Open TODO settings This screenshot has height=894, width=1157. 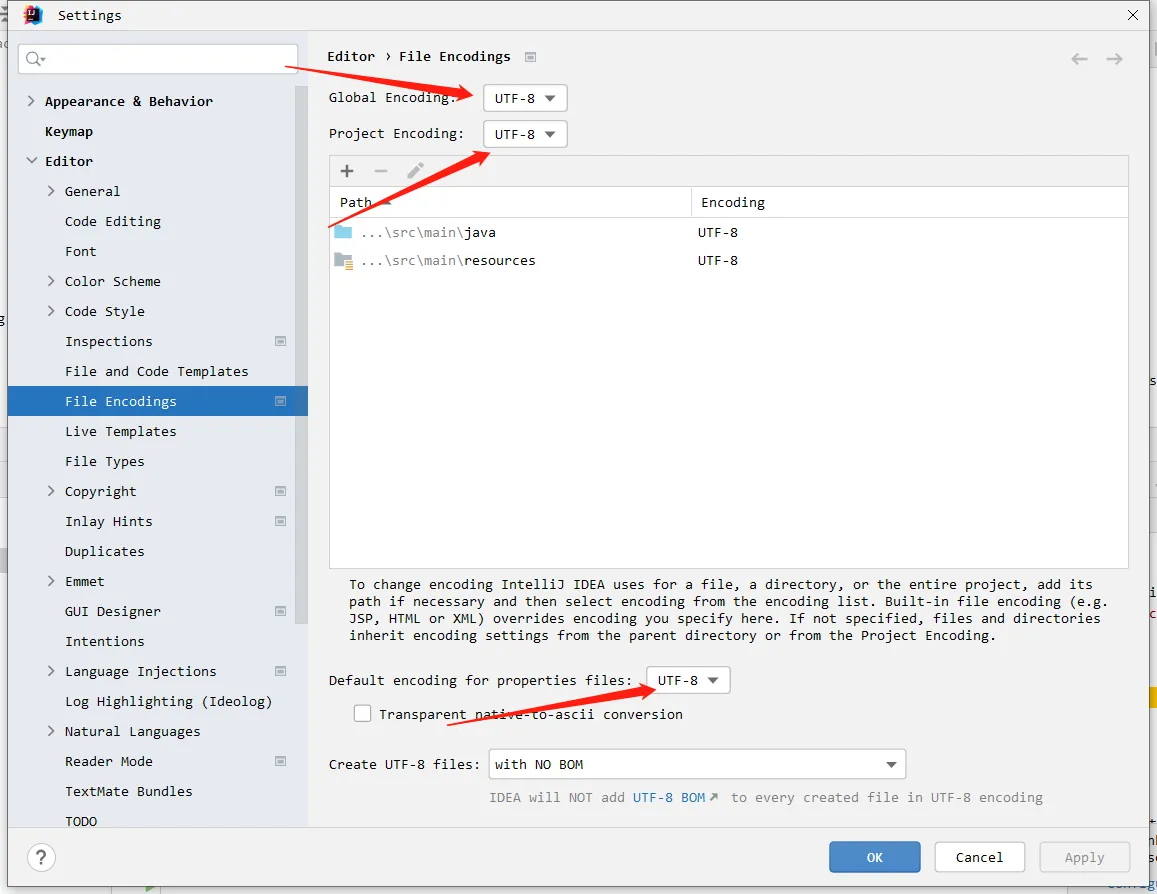pyautogui.click(x=81, y=821)
